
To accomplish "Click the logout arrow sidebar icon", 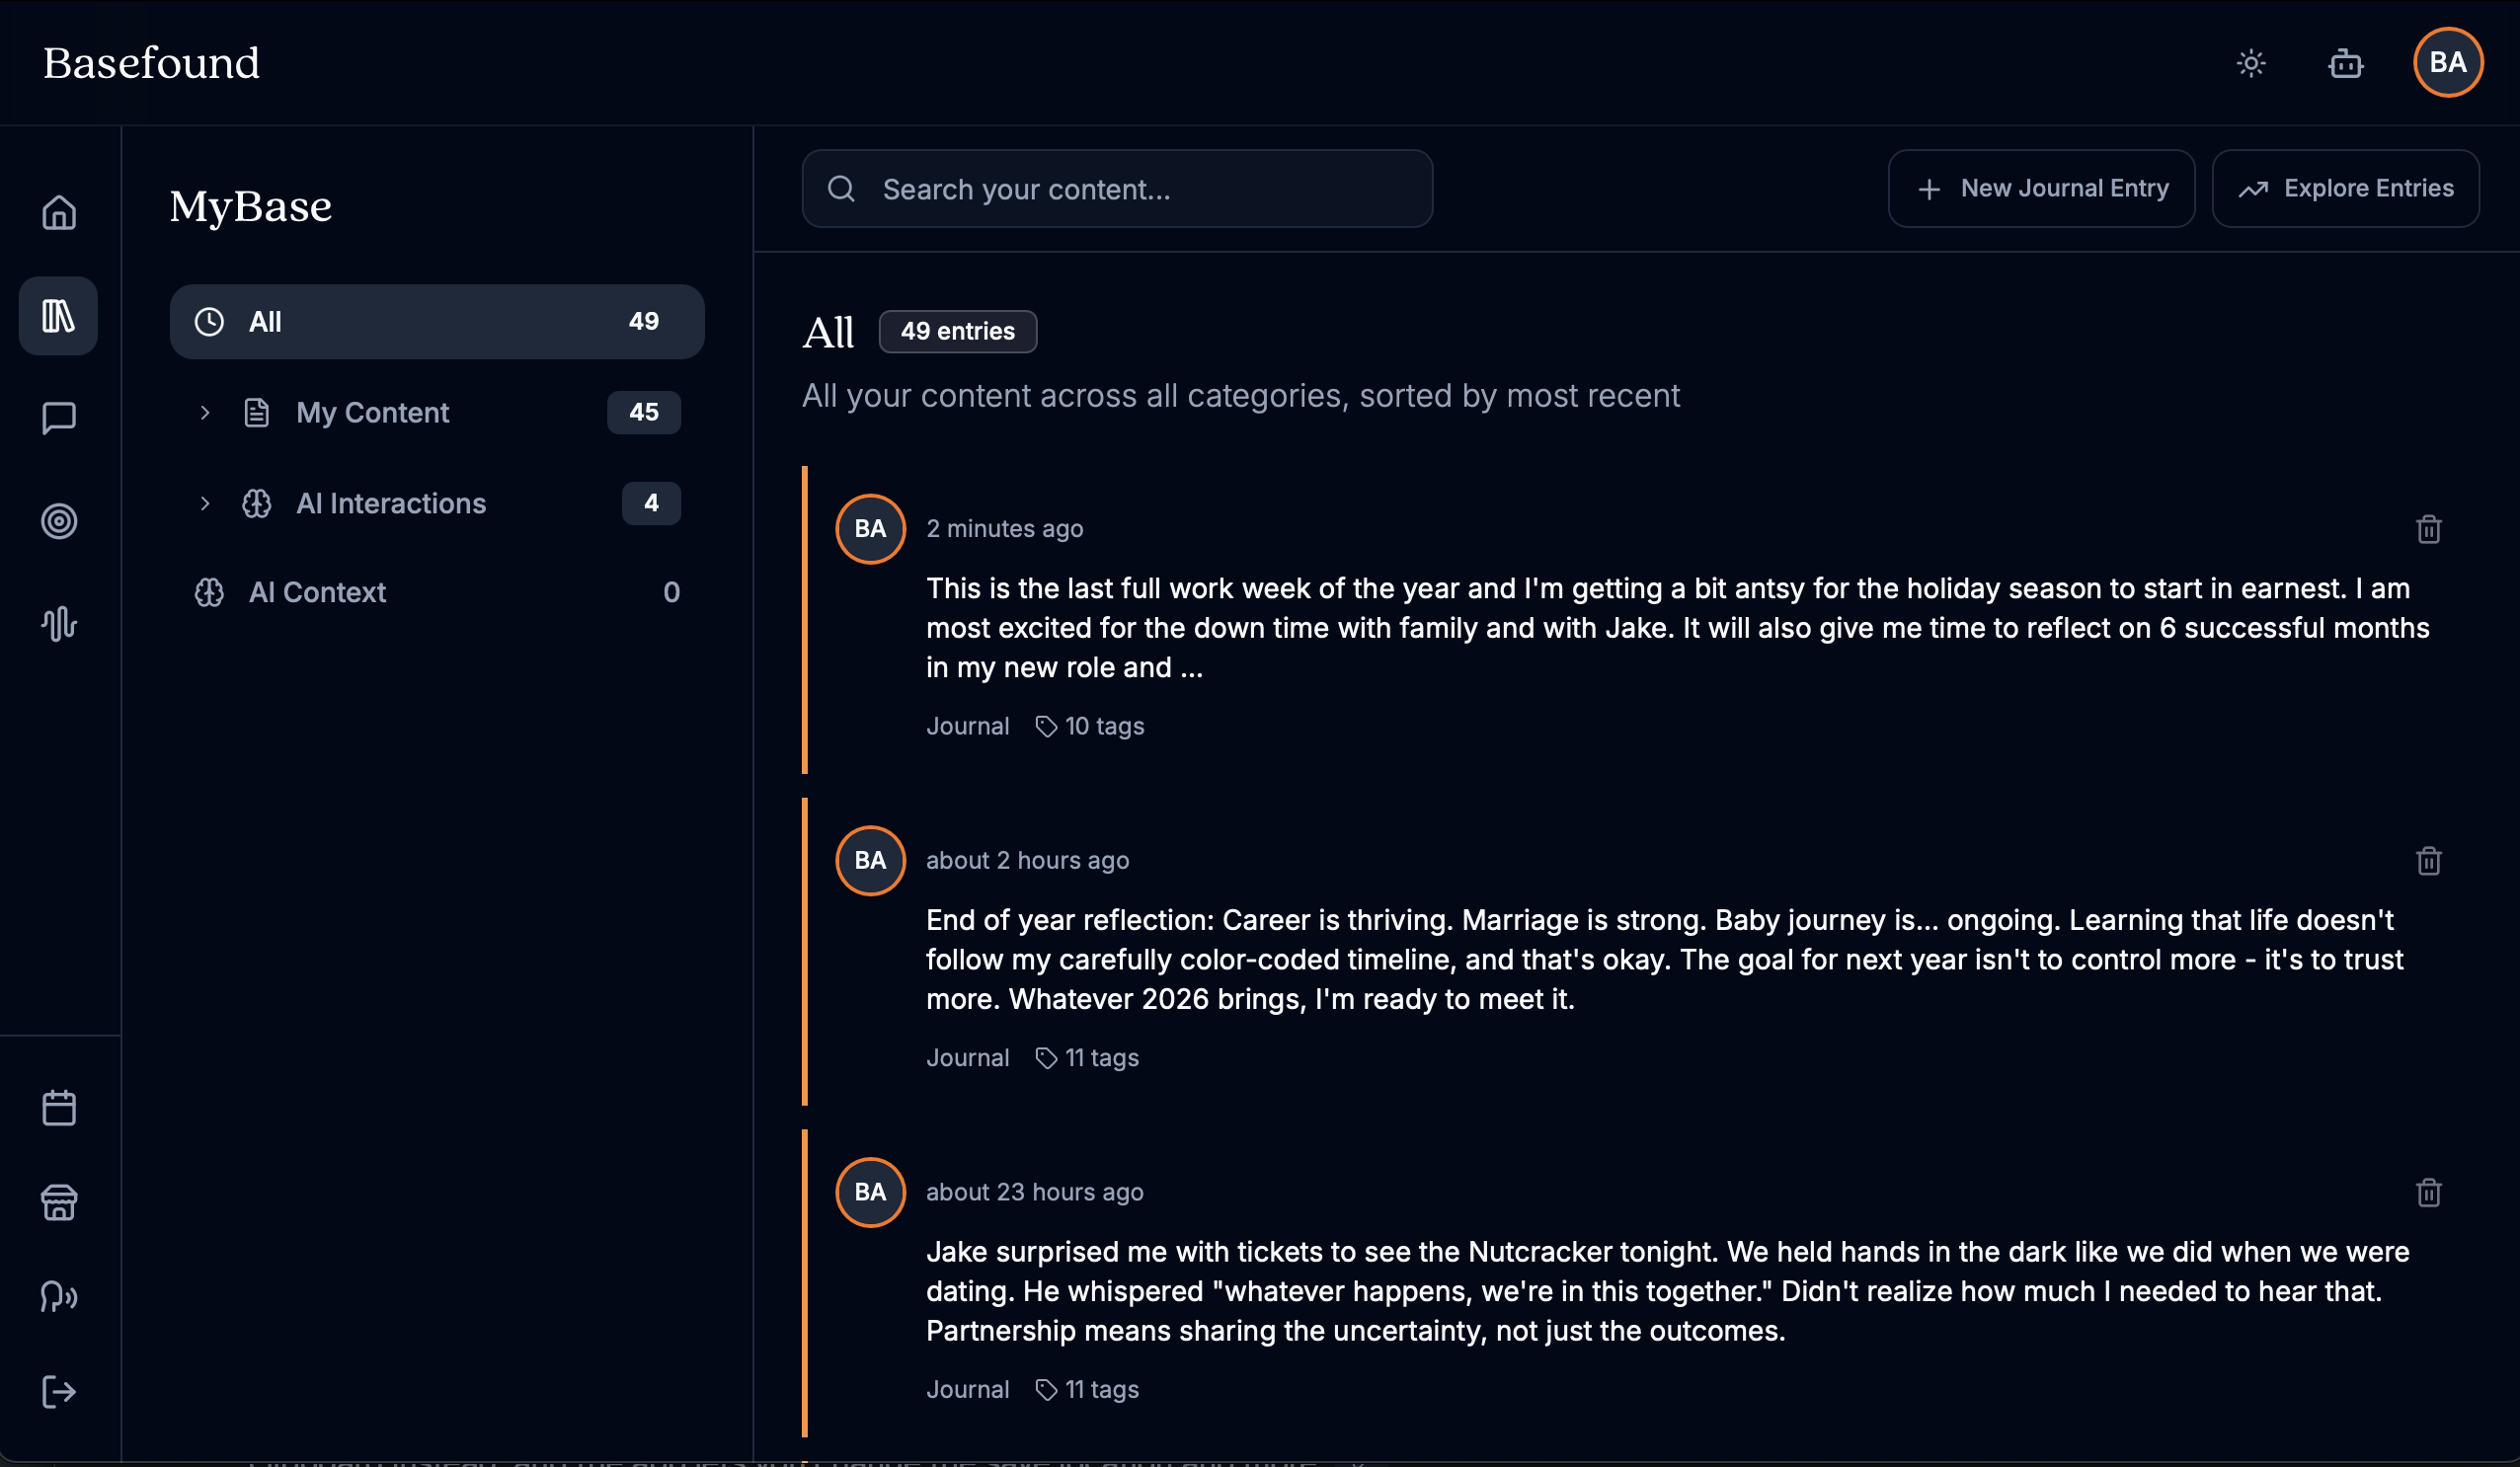I will pyautogui.click(x=59, y=1391).
